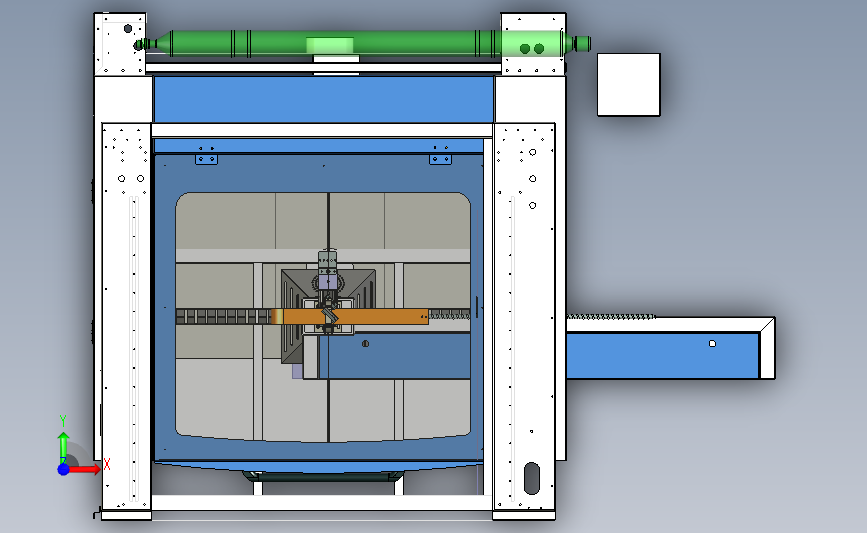
Task: Select the green roller shaft at top
Action: (x=363, y=43)
